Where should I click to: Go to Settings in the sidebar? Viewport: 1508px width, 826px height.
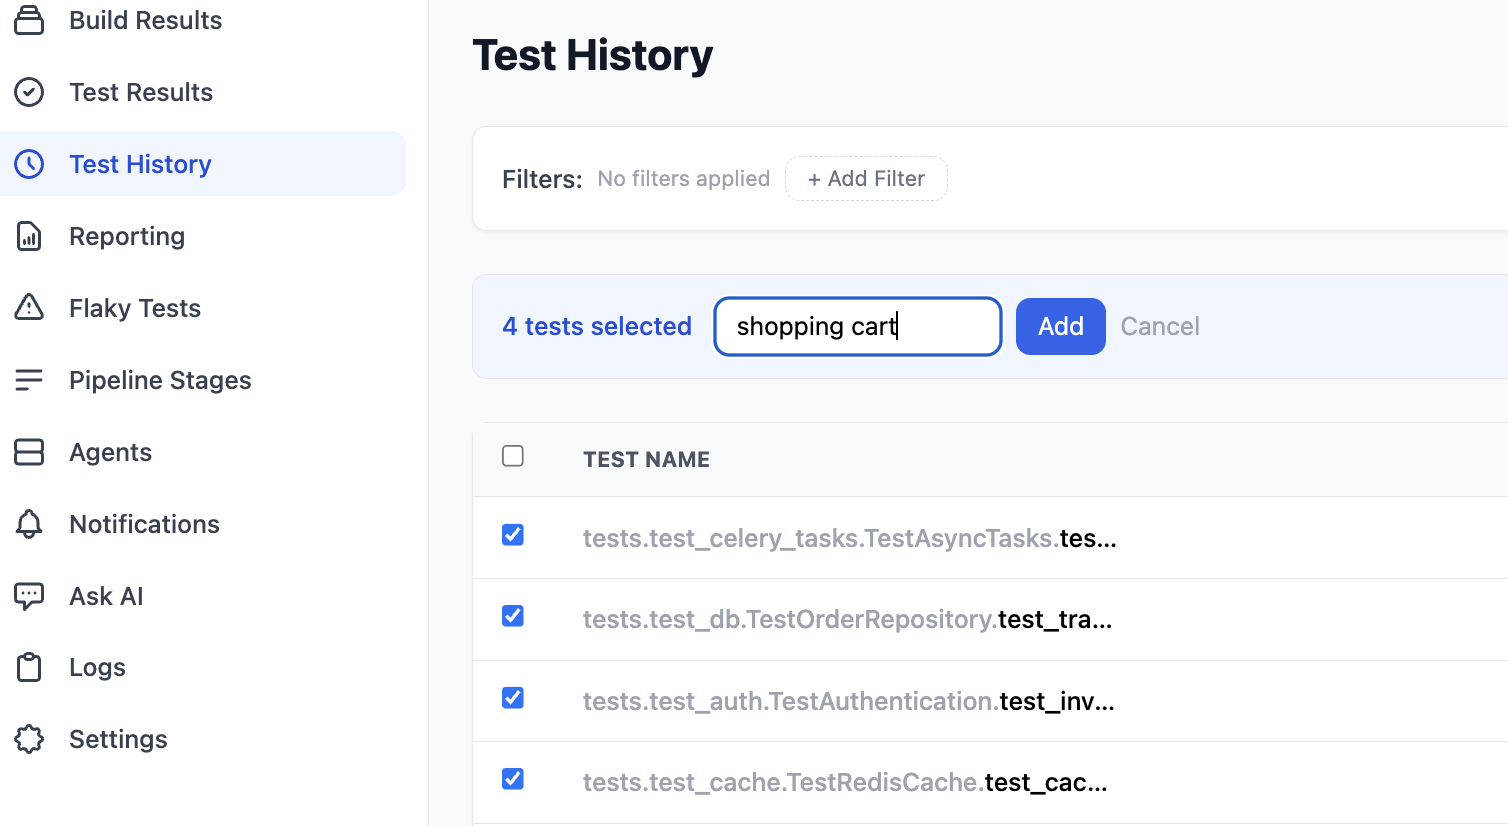click(118, 740)
